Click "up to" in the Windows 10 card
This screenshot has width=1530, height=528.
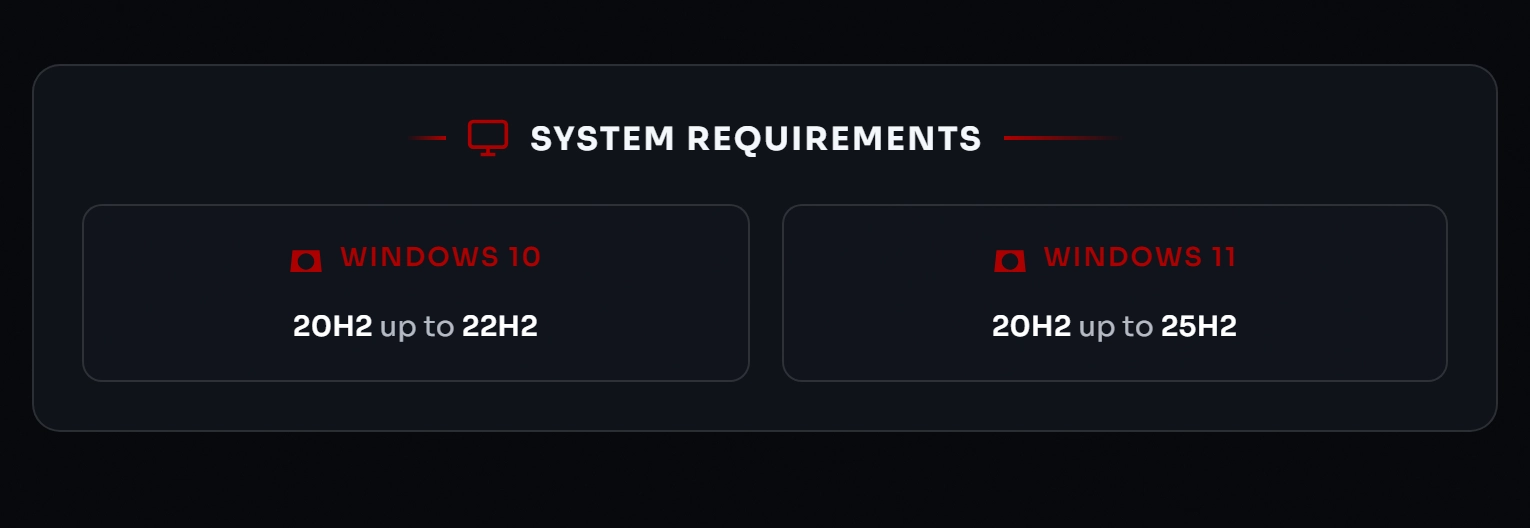click(x=416, y=326)
